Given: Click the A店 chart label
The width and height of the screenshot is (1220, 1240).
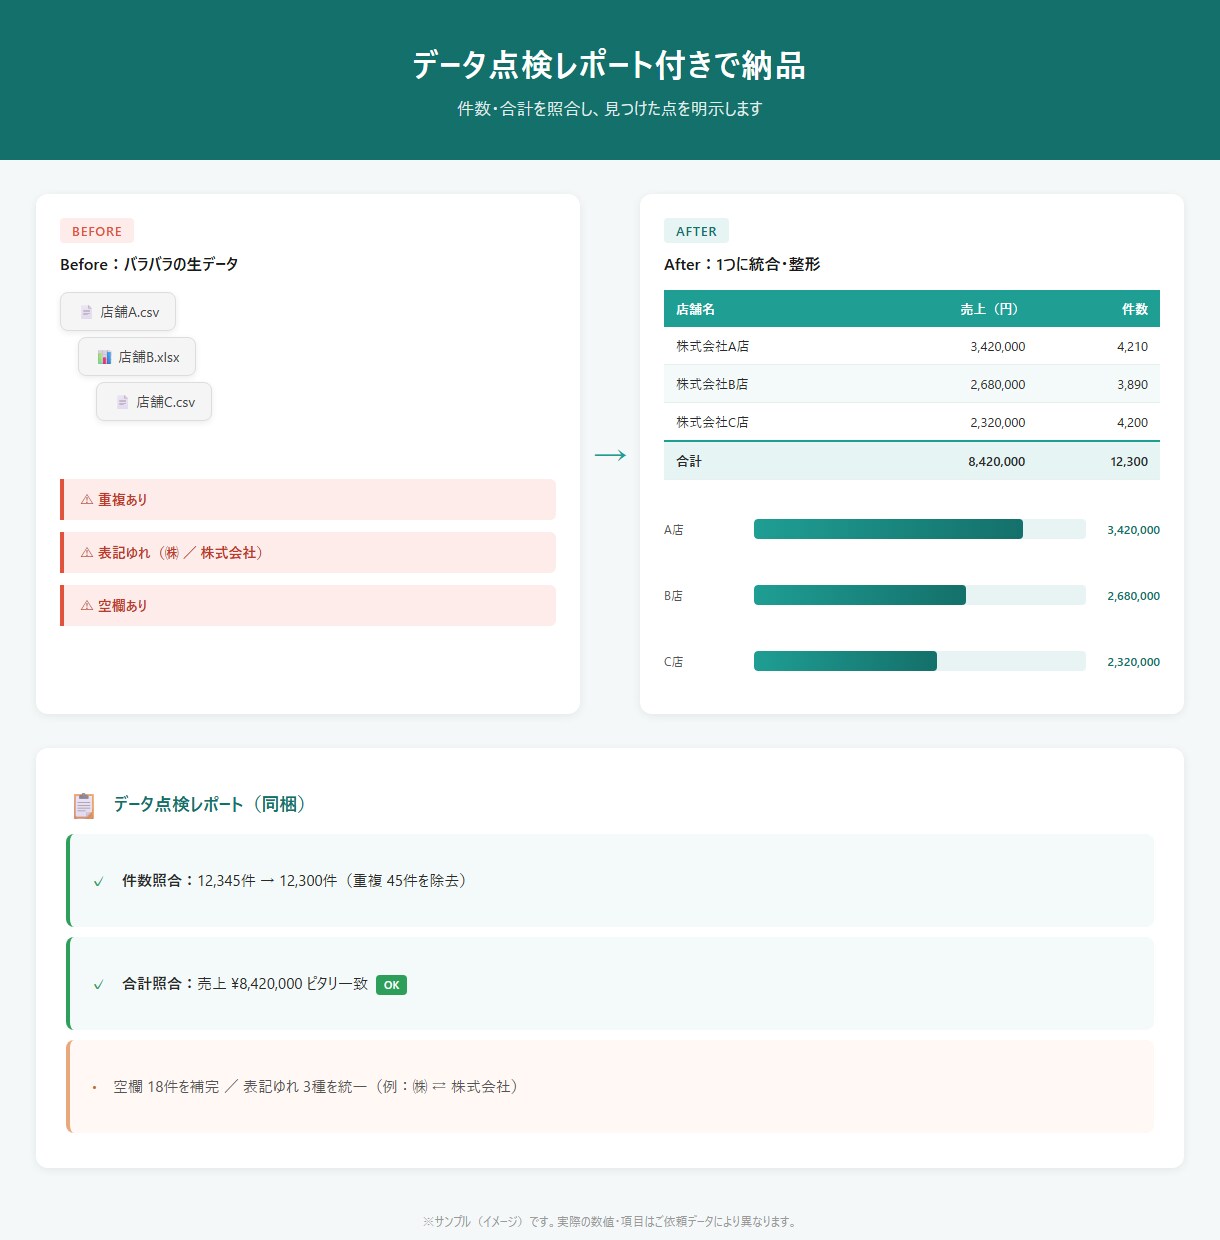Looking at the screenshot, I should coord(674,530).
